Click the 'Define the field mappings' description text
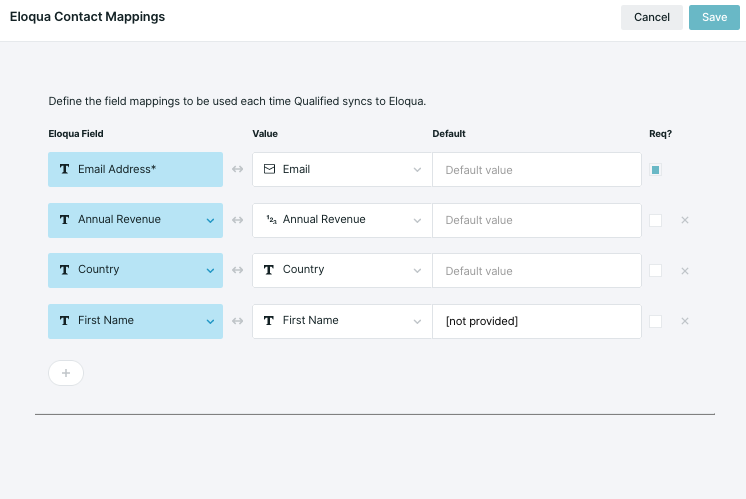 click(237, 101)
